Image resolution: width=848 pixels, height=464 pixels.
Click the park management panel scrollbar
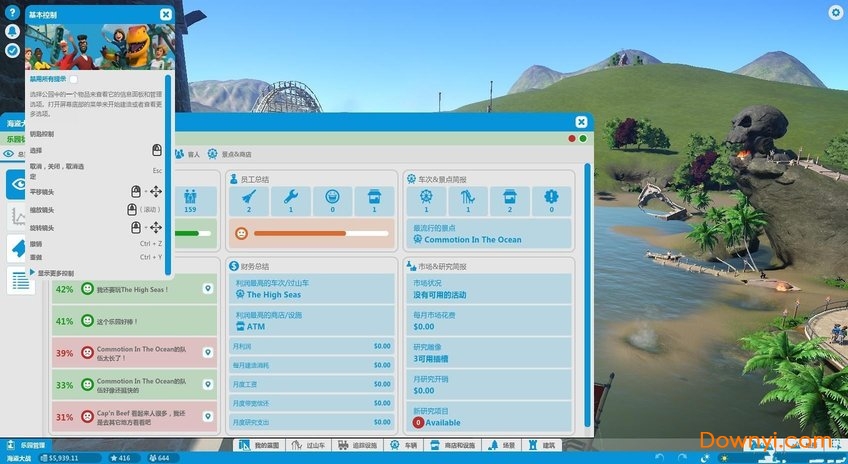[x=587, y=295]
